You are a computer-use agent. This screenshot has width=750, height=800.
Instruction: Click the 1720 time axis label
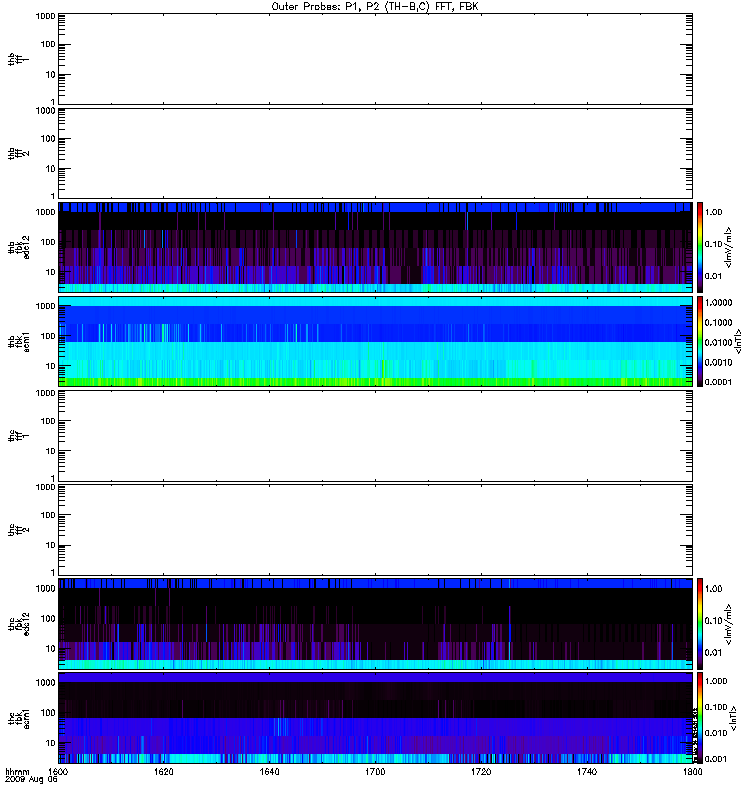tap(481, 771)
